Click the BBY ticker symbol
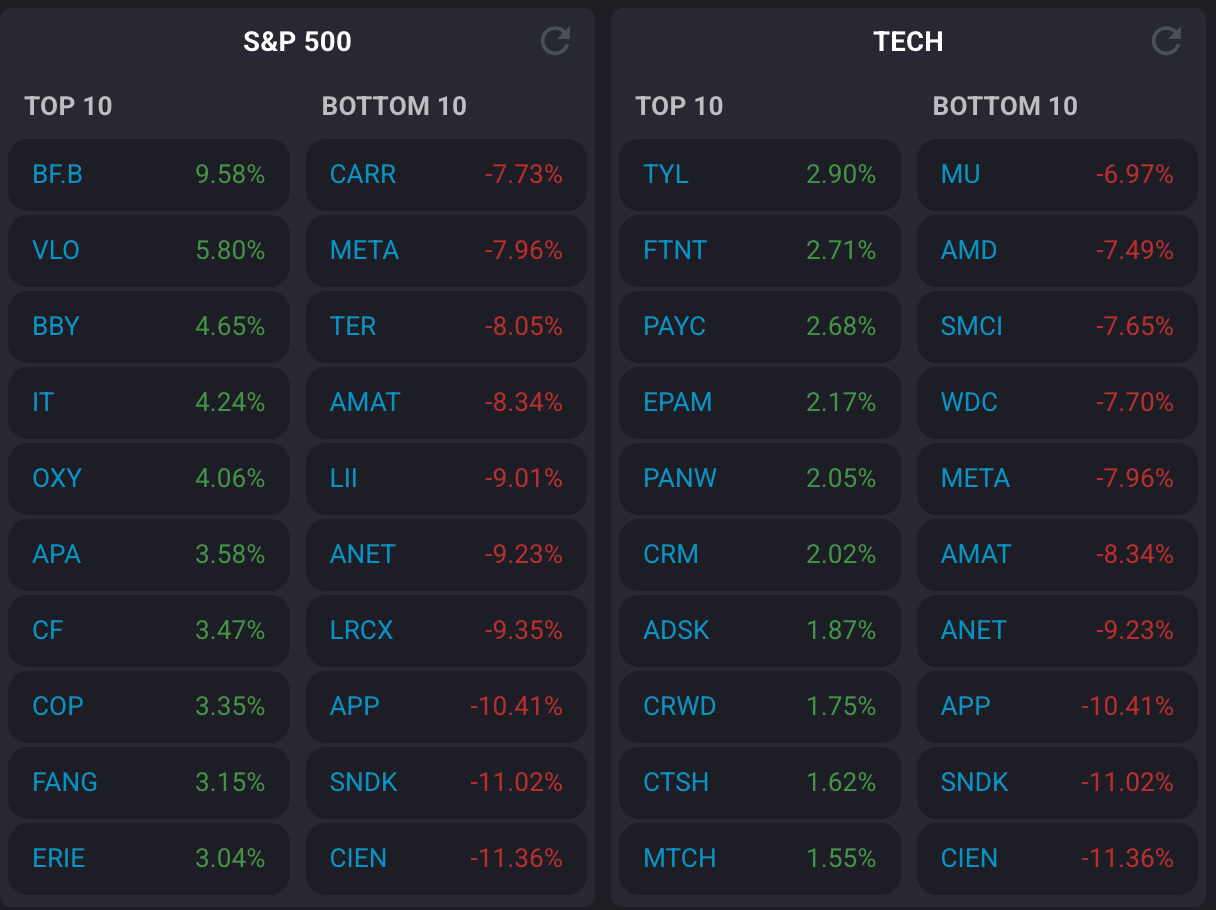The height and width of the screenshot is (910, 1216). tap(56, 327)
